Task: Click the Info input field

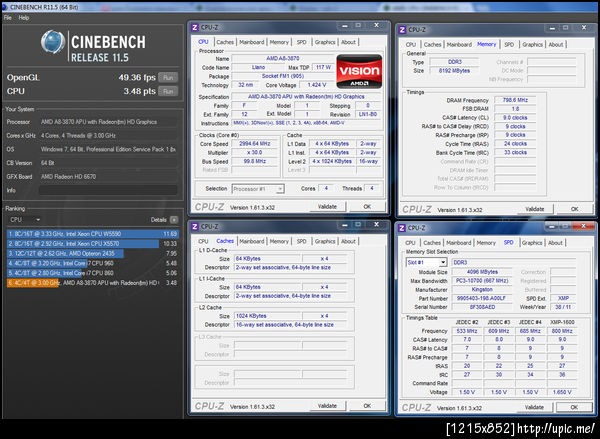Action: click(108, 190)
